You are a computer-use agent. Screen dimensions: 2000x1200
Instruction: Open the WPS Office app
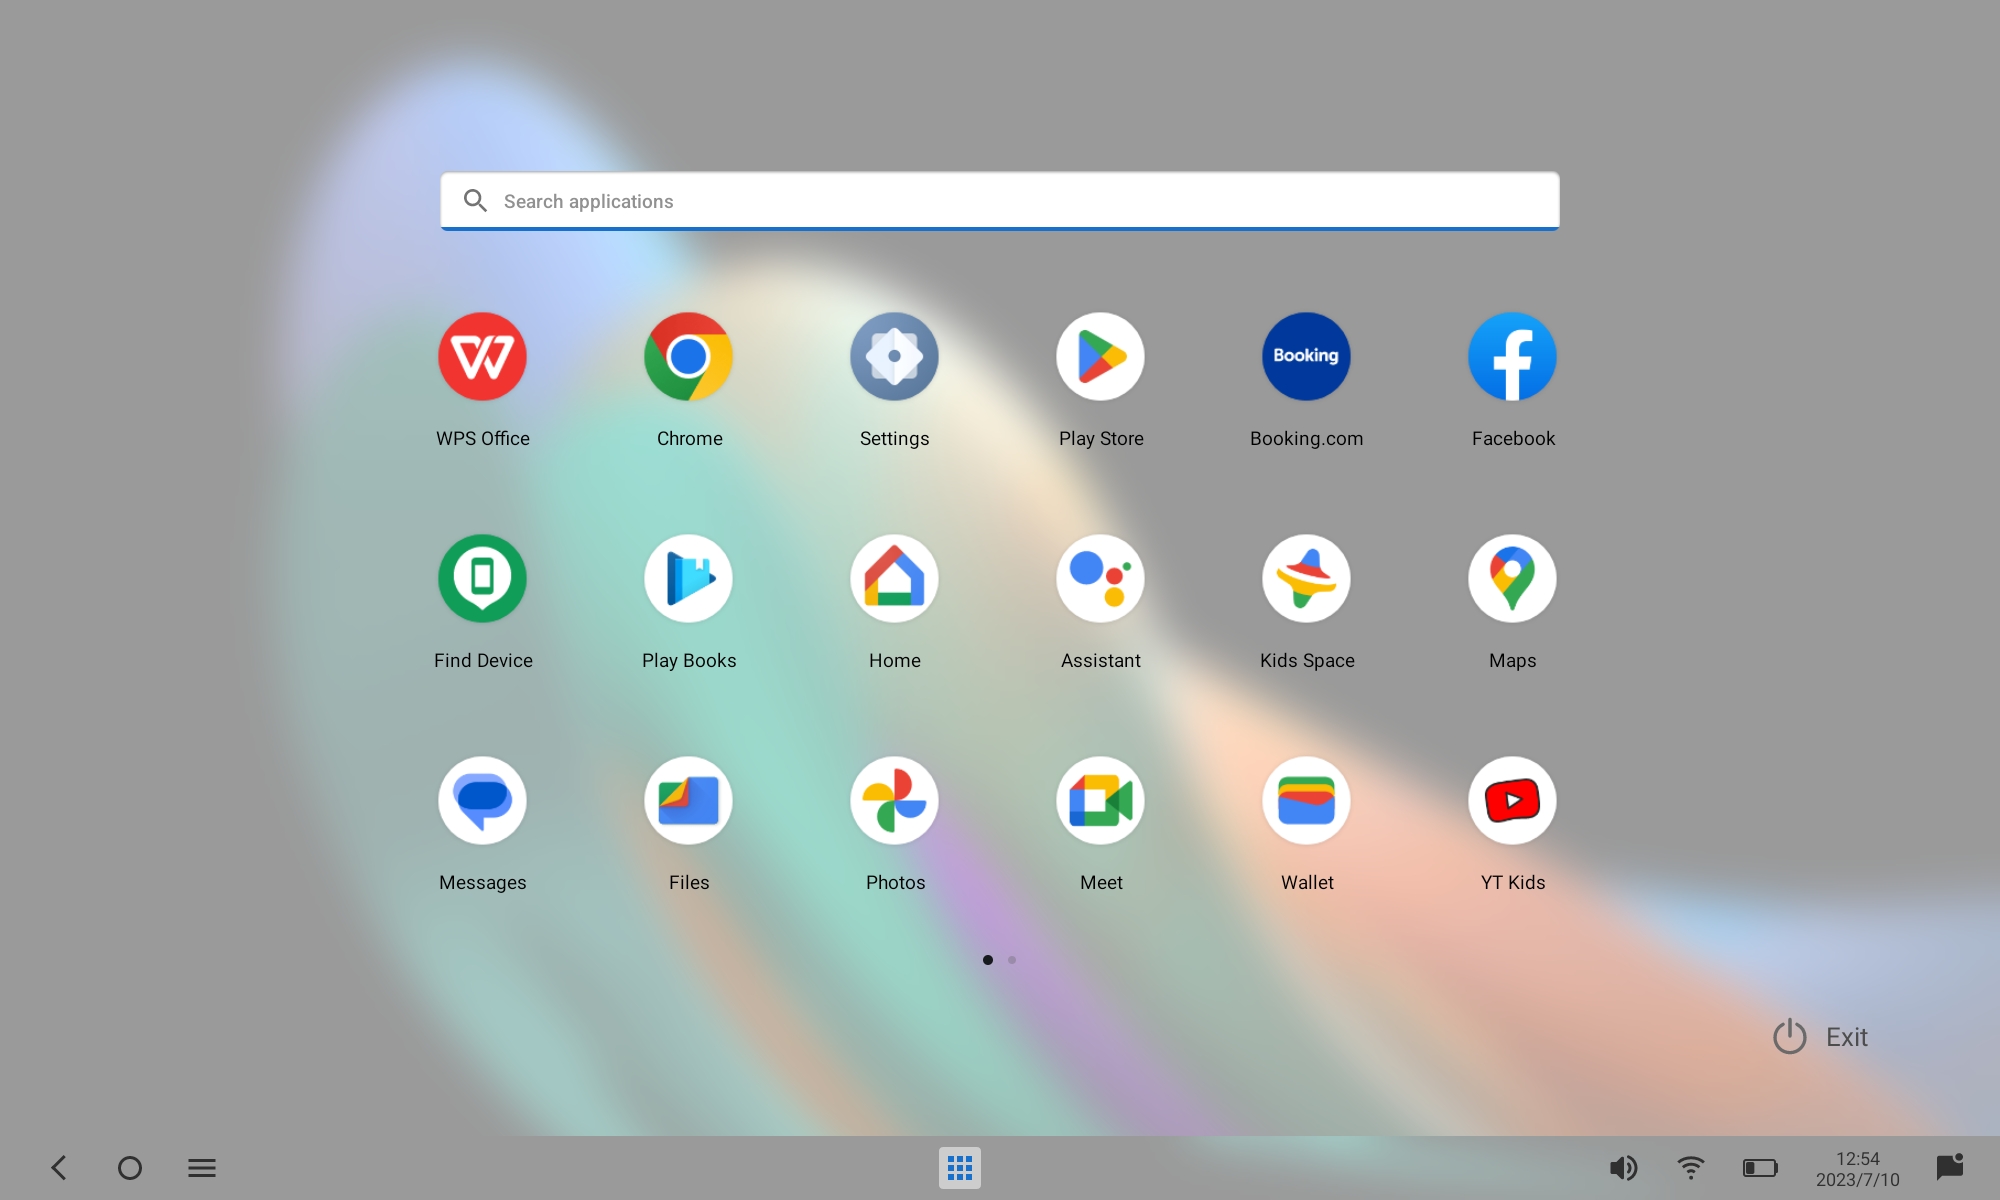(482, 357)
